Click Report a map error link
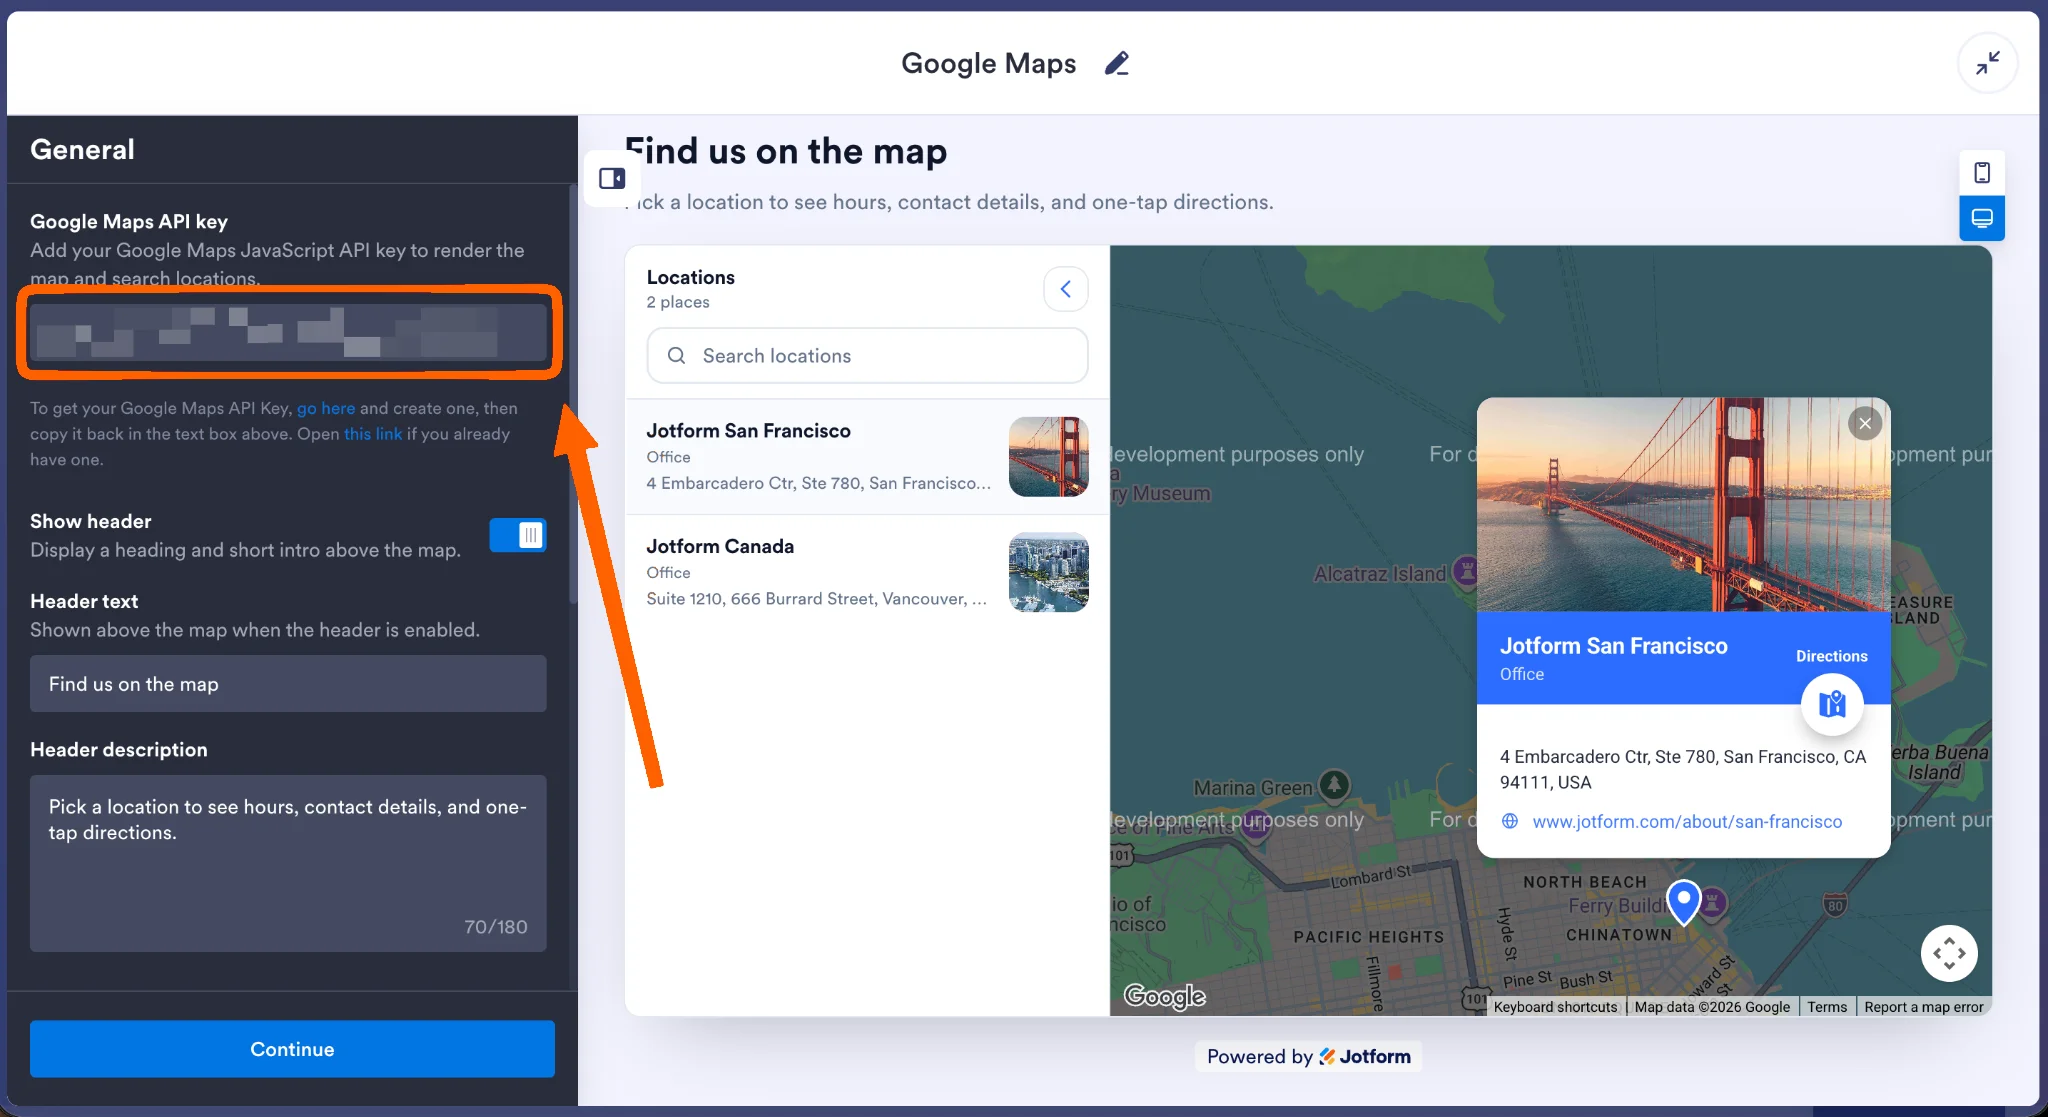2048x1117 pixels. point(1923,1007)
